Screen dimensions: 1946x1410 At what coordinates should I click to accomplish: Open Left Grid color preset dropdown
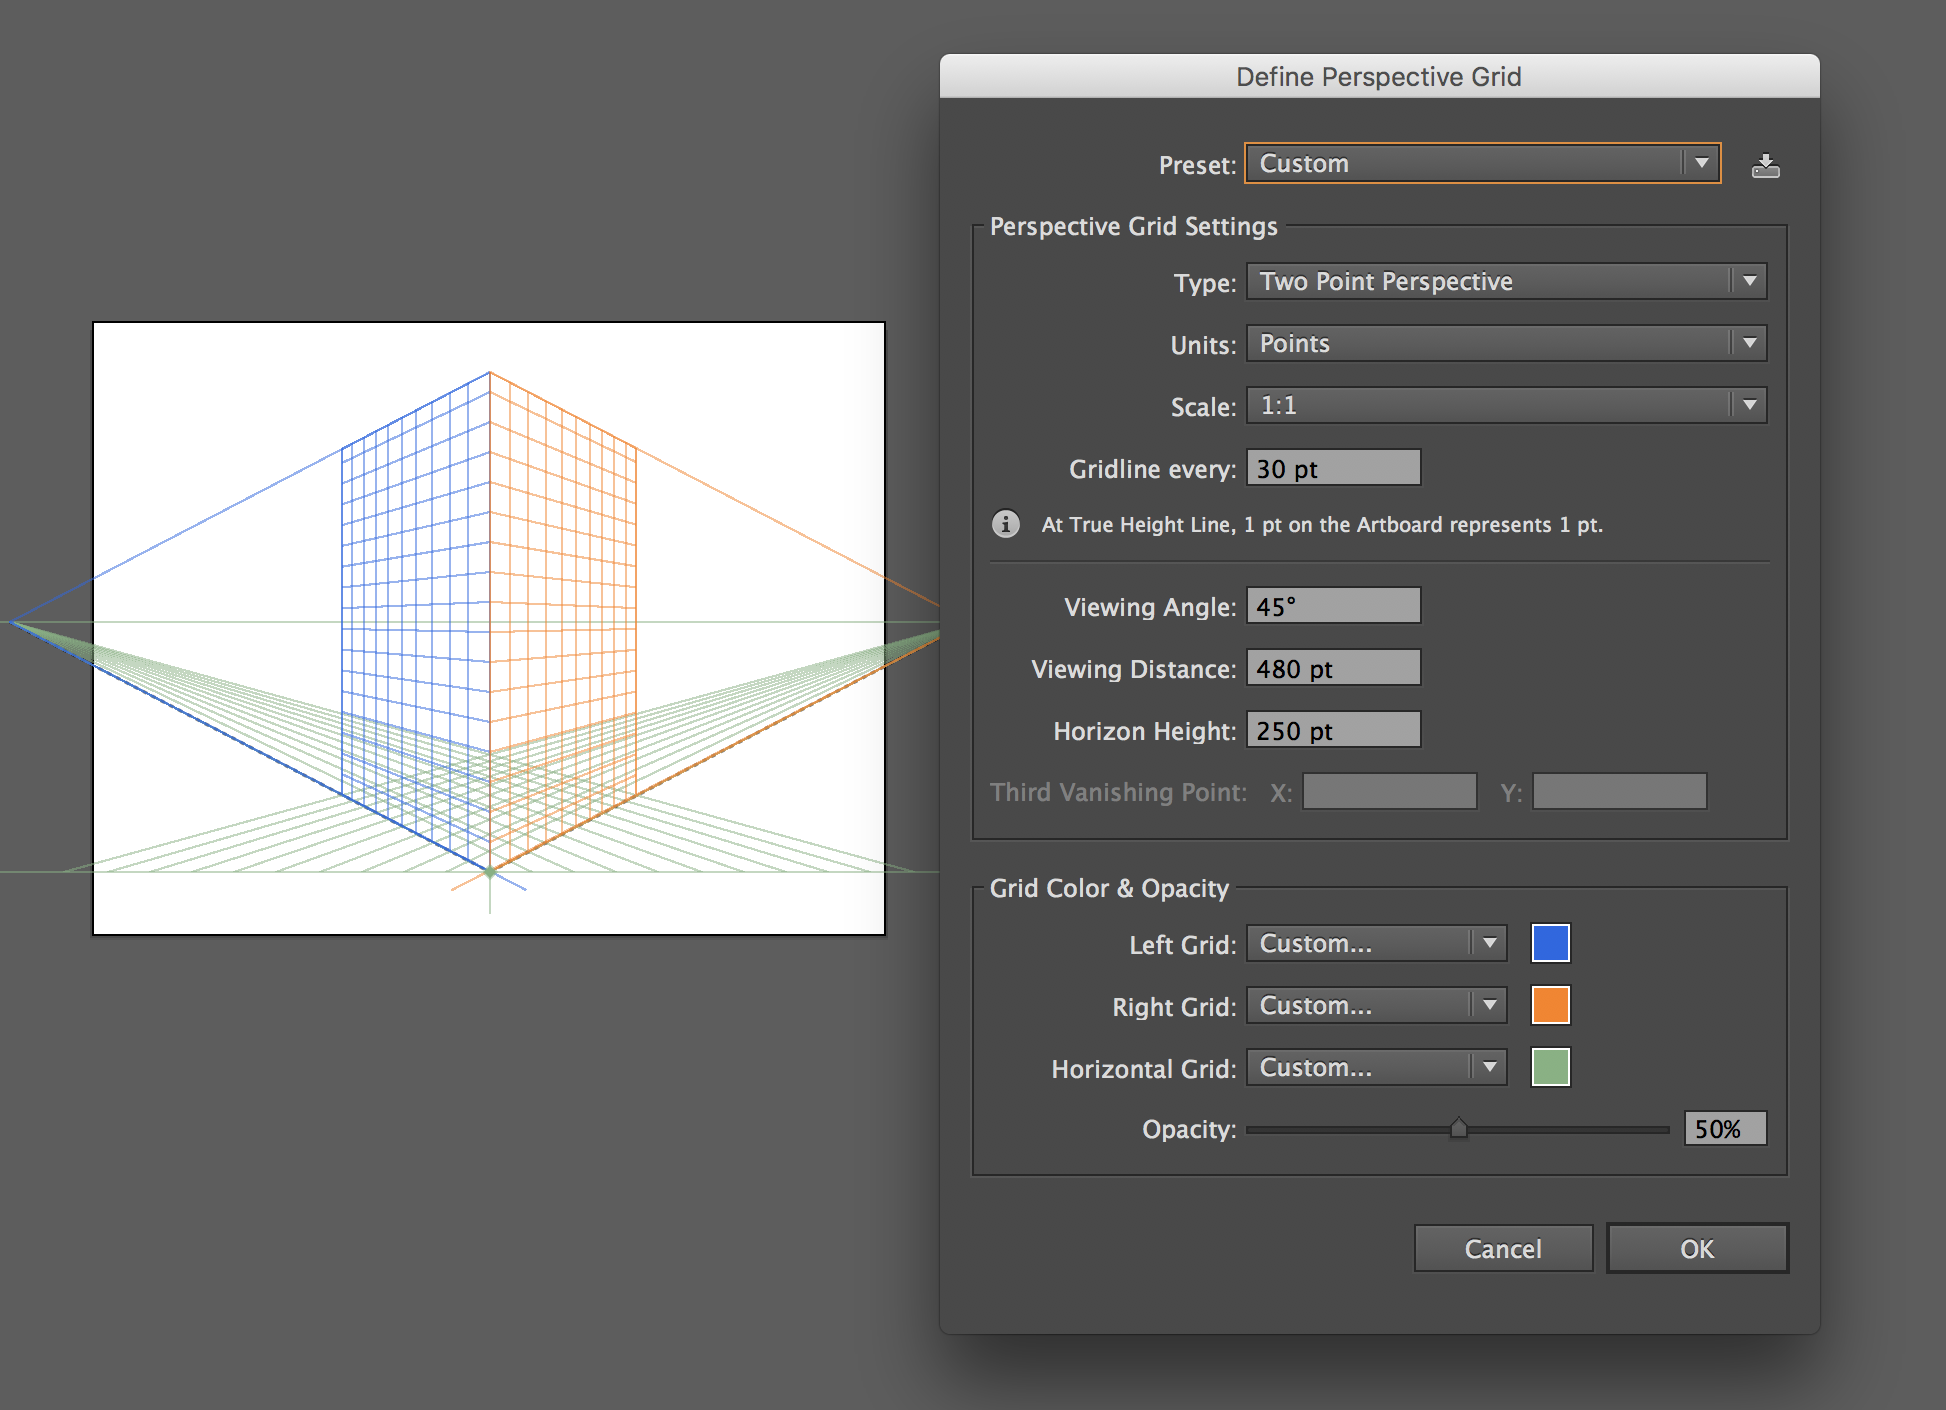1366,945
